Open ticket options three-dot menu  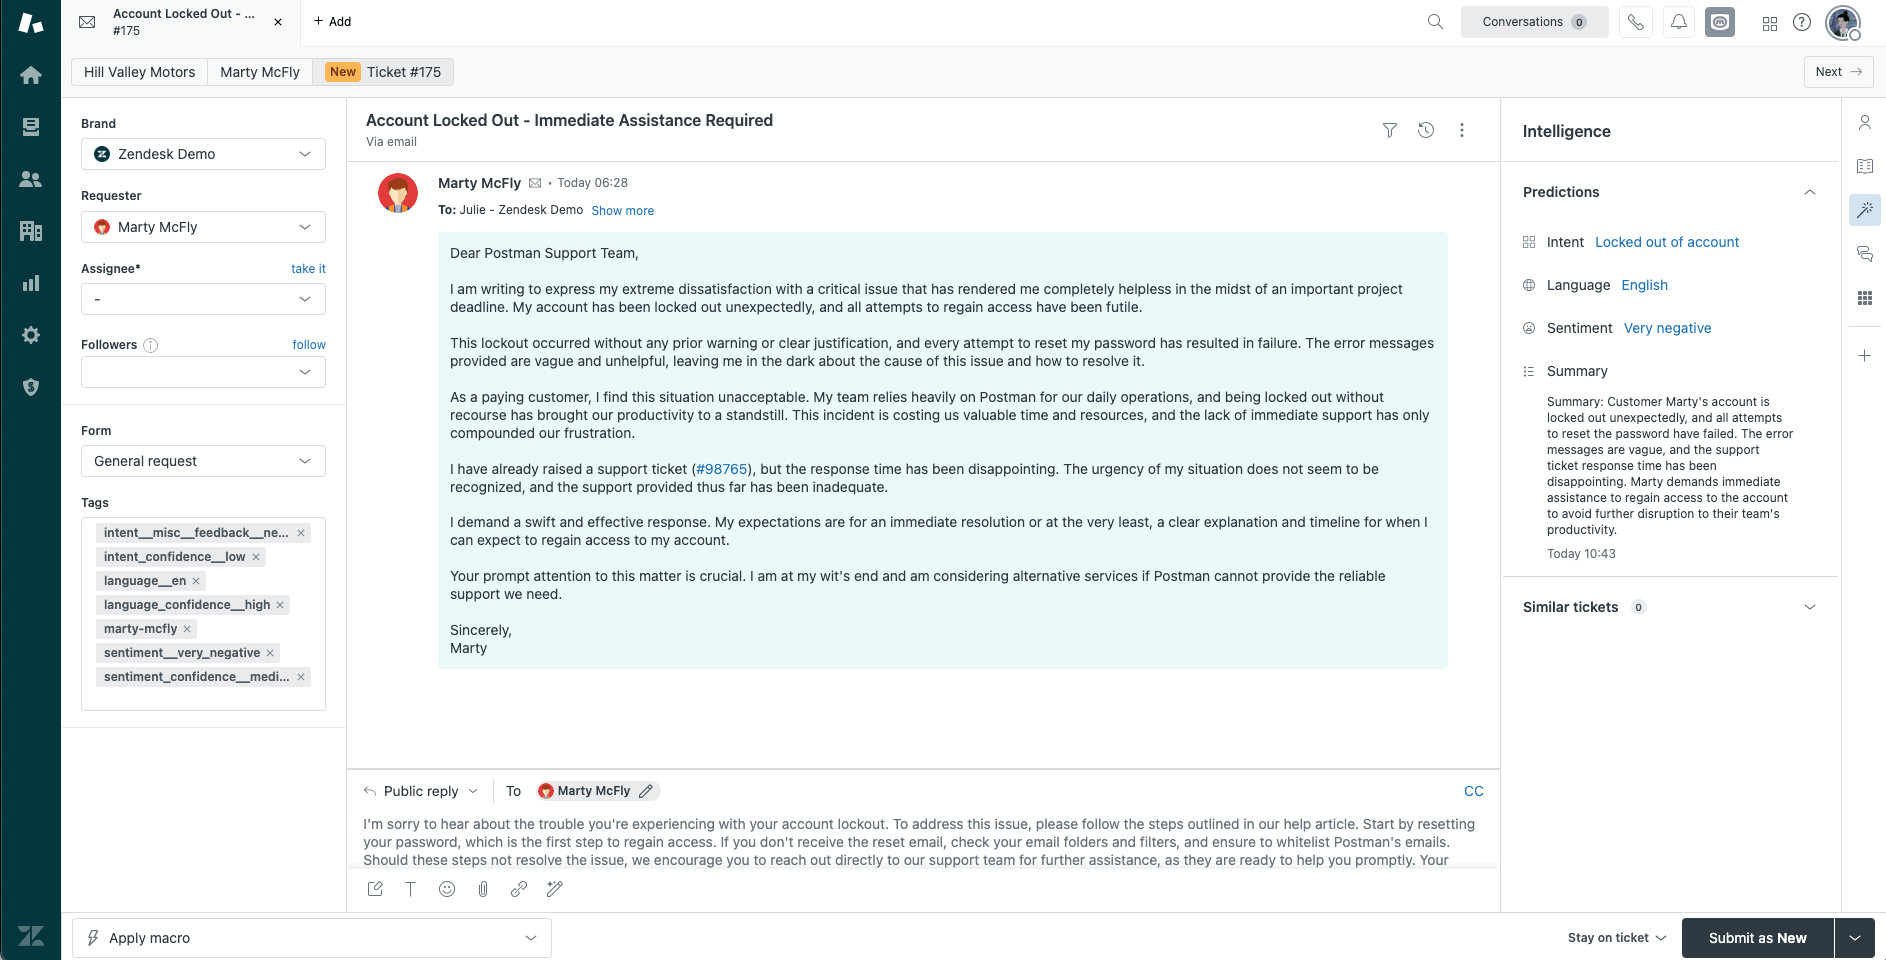1462,130
